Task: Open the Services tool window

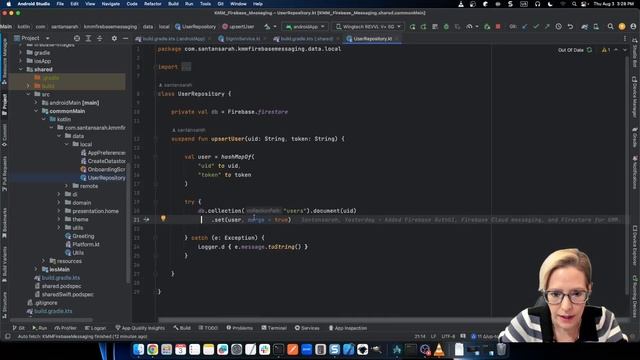Action: point(307,328)
